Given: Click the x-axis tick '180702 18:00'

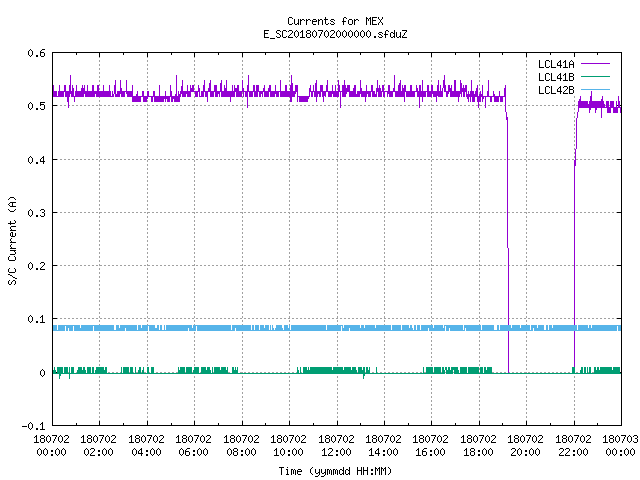Looking at the screenshot, I should [x=478, y=445].
